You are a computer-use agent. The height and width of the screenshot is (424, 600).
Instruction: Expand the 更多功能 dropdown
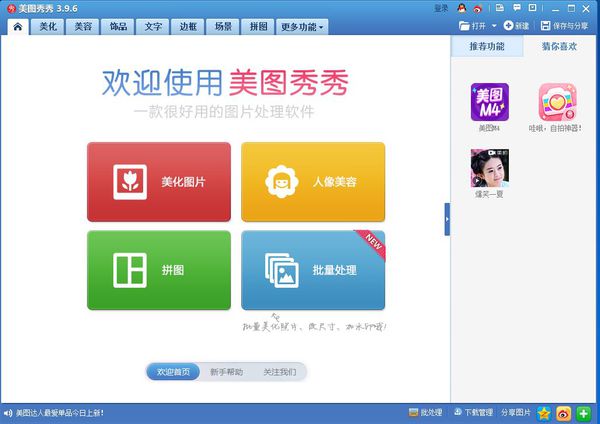tap(302, 27)
